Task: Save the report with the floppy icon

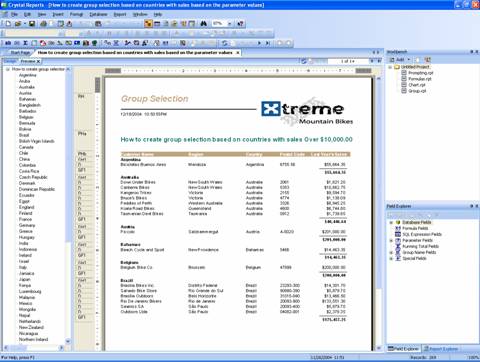Action: point(32,24)
